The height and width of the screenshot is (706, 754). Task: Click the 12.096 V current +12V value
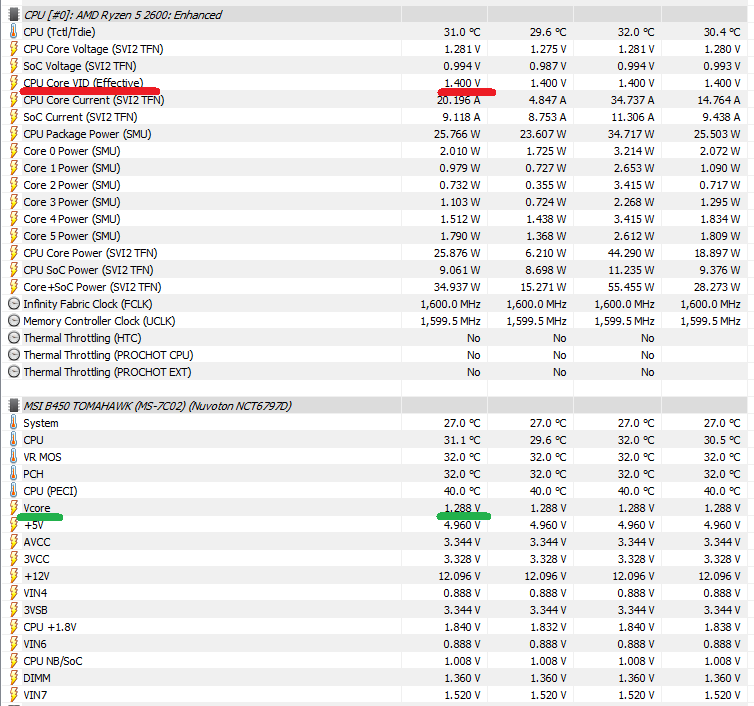pos(459,576)
